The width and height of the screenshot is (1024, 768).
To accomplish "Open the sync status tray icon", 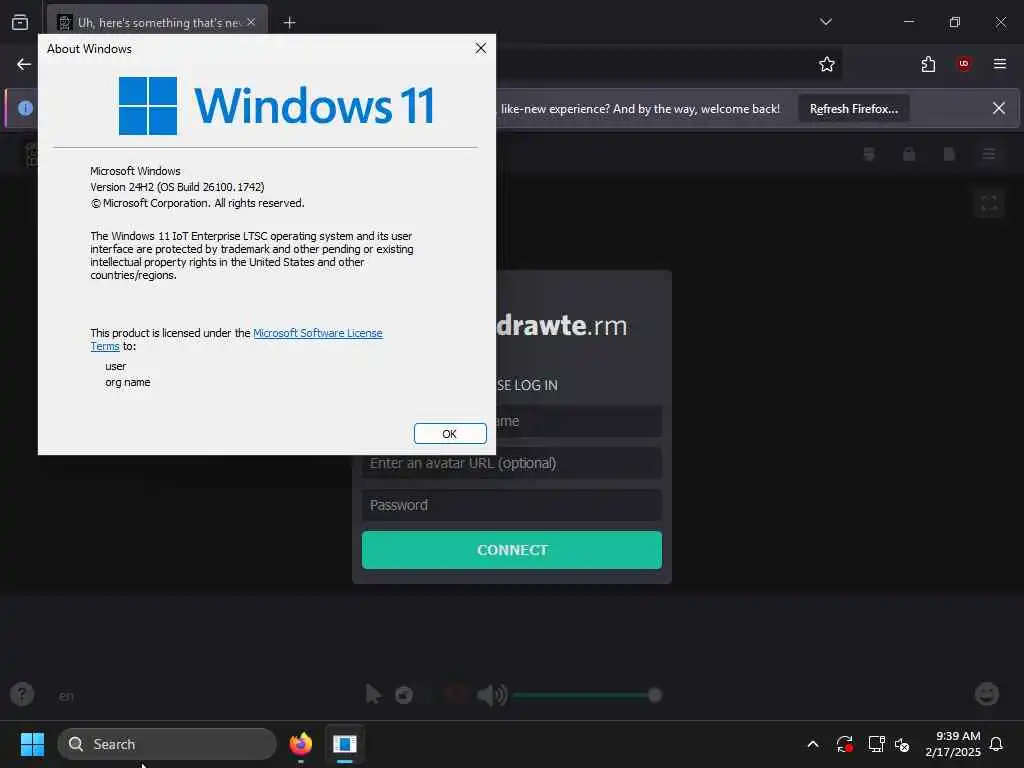I will (844, 744).
